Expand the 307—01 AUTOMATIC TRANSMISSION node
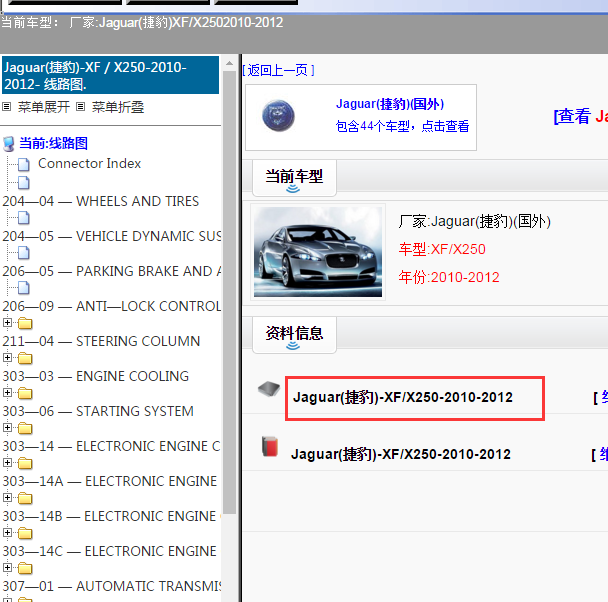608x602 pixels. 7,567
